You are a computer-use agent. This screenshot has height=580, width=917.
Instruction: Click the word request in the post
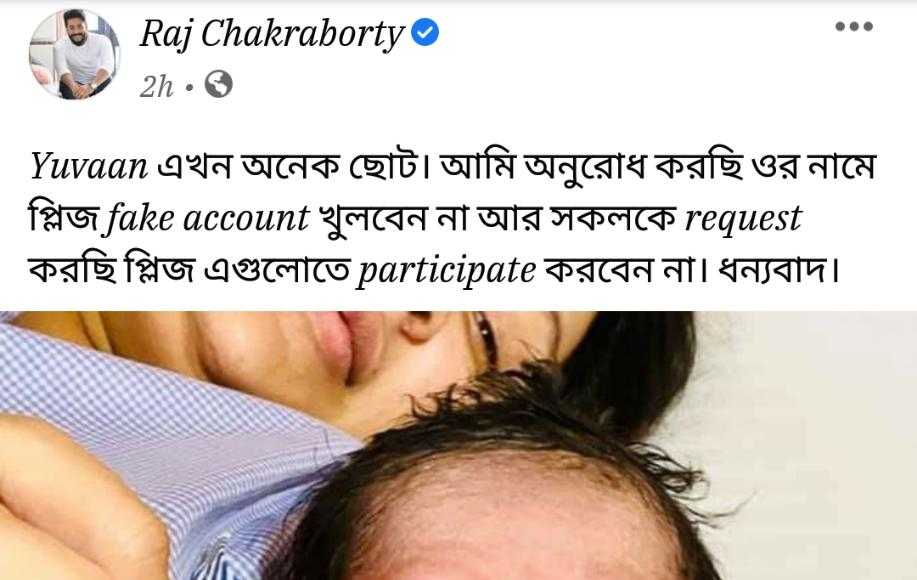click(743, 220)
